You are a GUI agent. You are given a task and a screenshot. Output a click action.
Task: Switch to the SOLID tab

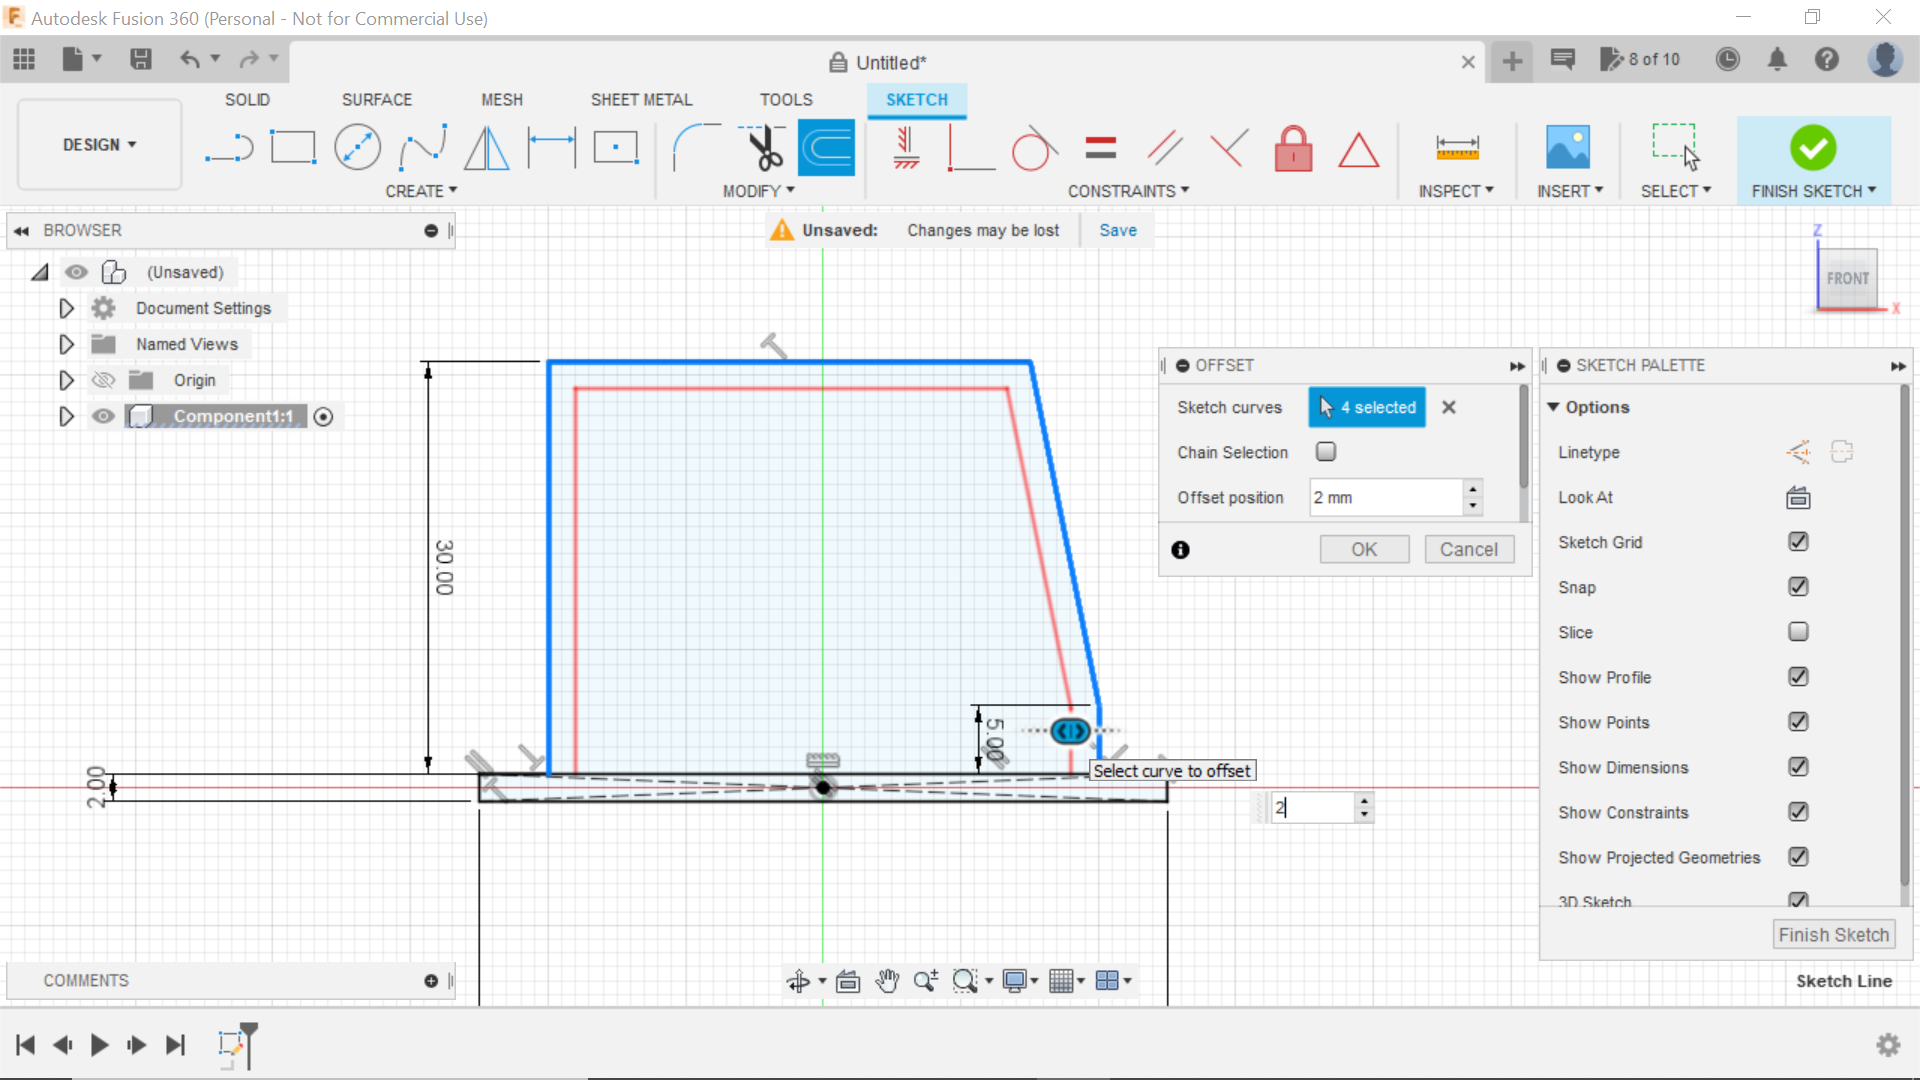pos(246,99)
